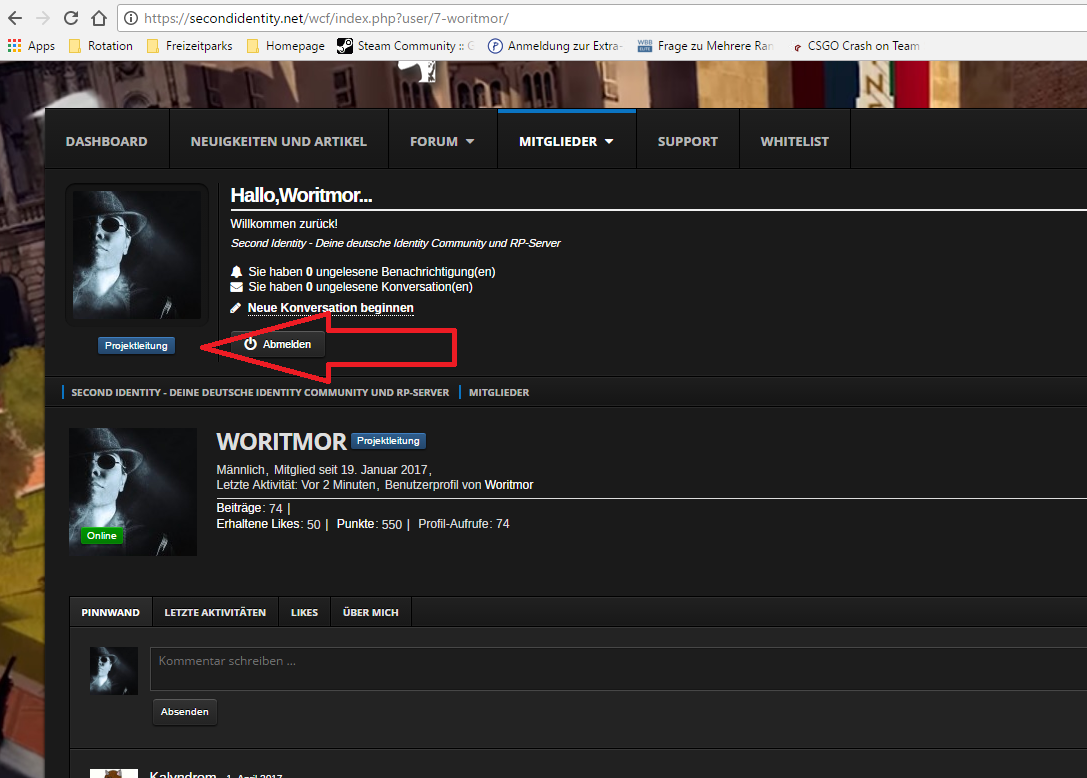This screenshot has height=778, width=1087.
Task: Open the Whitelist page
Action: click(794, 141)
